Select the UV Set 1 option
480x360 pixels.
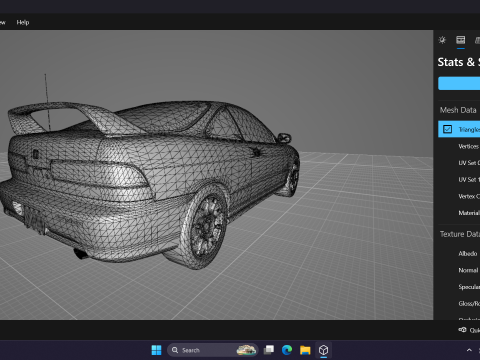[x=469, y=179]
